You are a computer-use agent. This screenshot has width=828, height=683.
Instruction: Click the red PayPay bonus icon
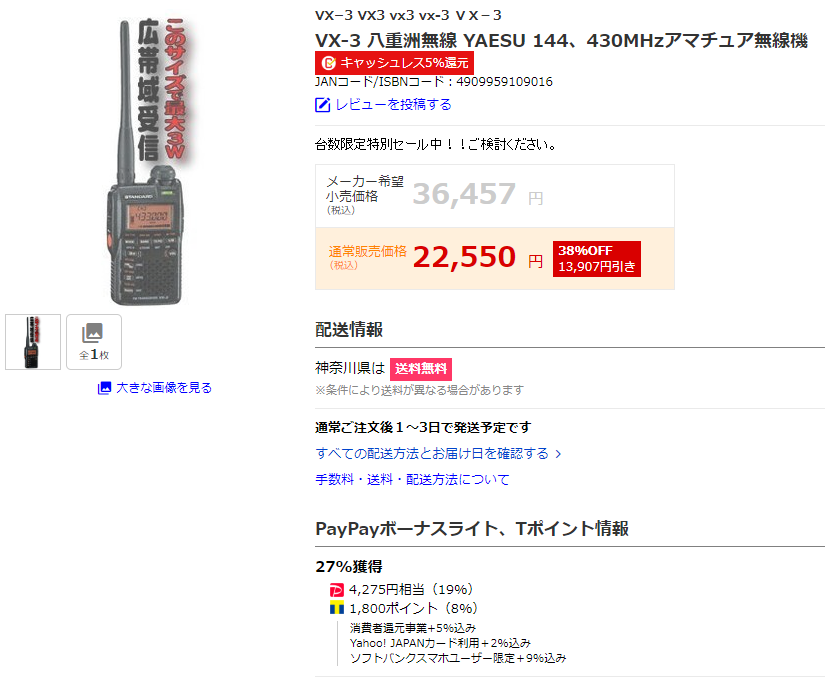coord(337,590)
